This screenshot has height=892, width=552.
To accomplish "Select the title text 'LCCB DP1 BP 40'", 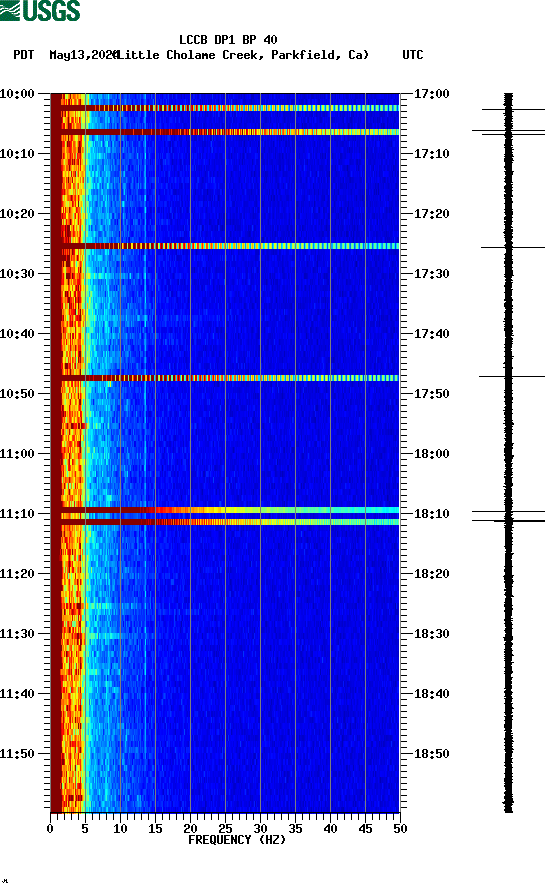I will [228, 40].
